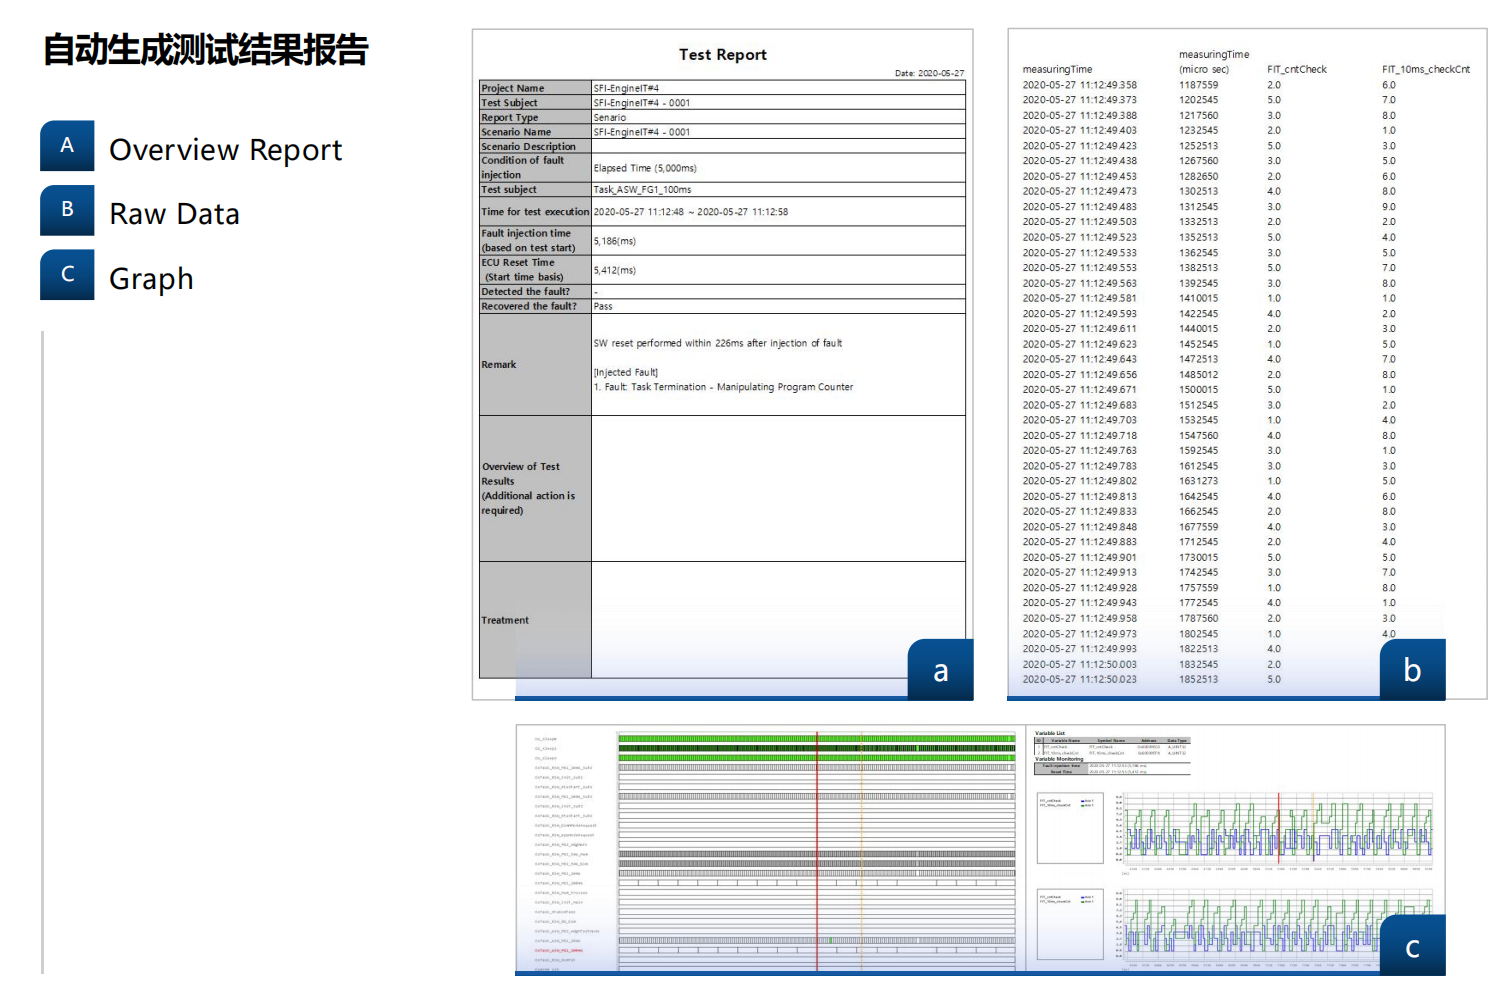Viewport: 1494px width, 993px height.
Task: Select the Raw Data item
Action: [174, 215]
